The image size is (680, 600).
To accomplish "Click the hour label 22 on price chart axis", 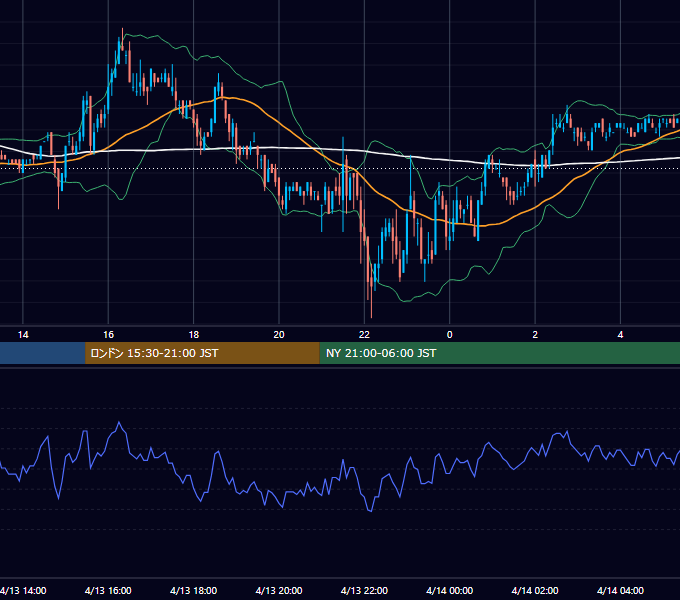I will click(364, 335).
